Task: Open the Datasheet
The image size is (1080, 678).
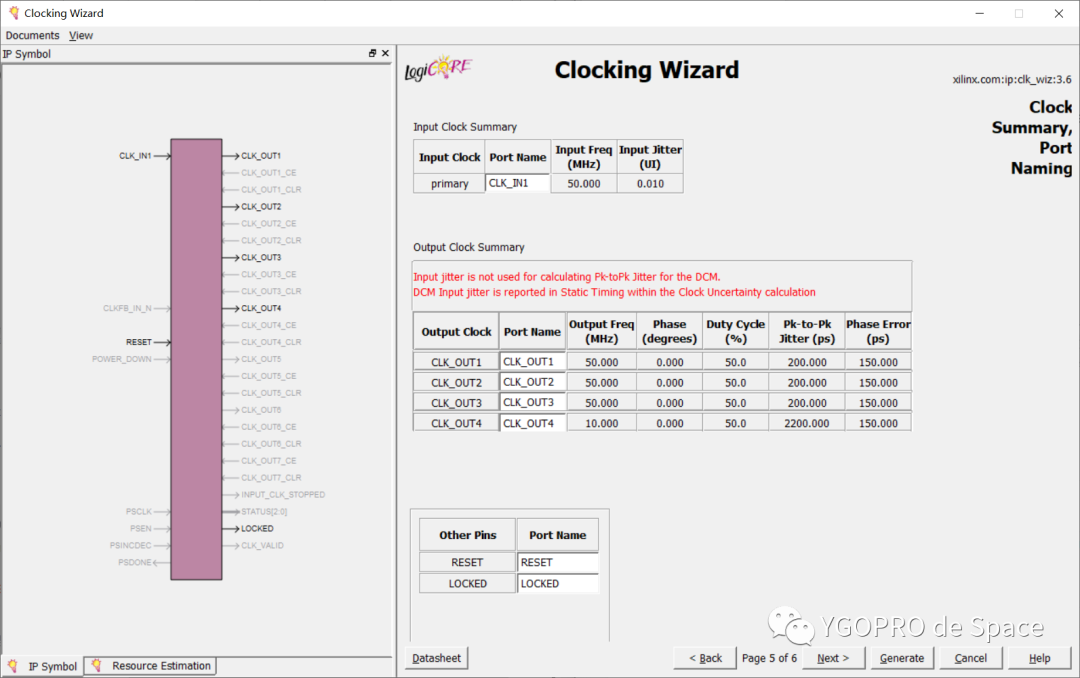Action: click(x=436, y=658)
